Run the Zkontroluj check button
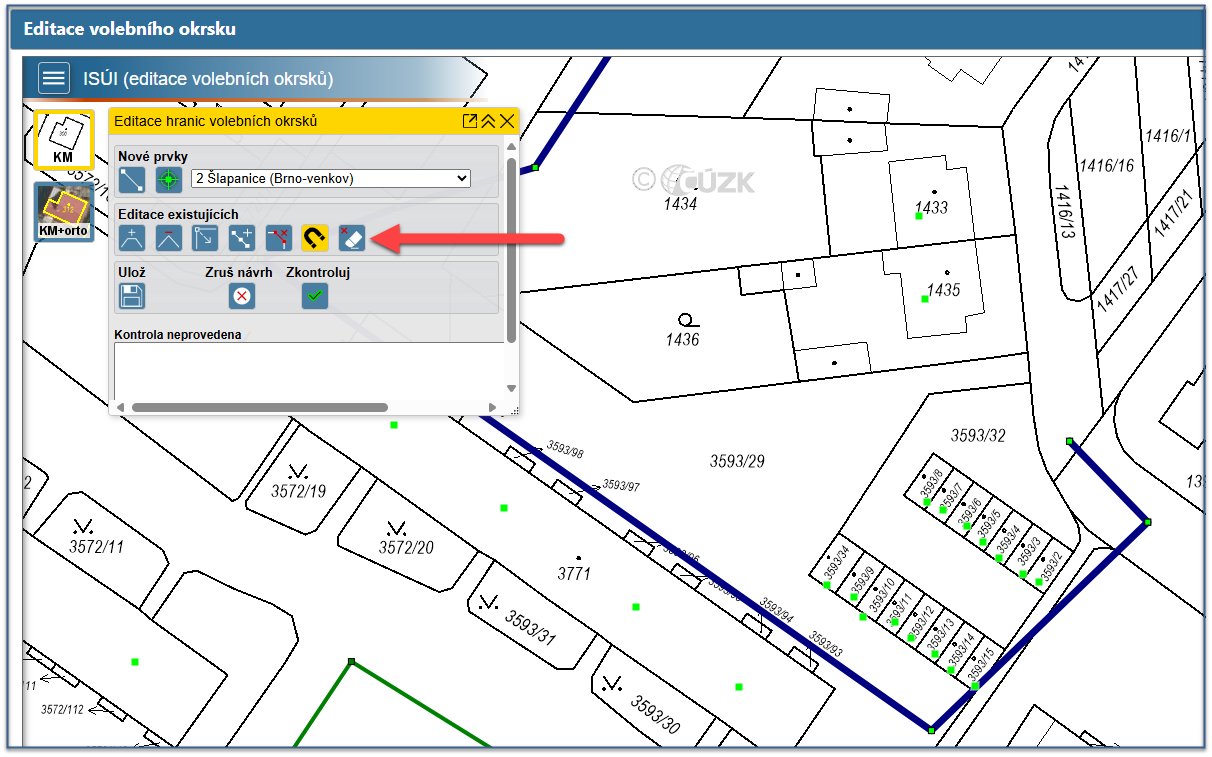The width and height of the screenshot is (1212, 757). point(315,296)
